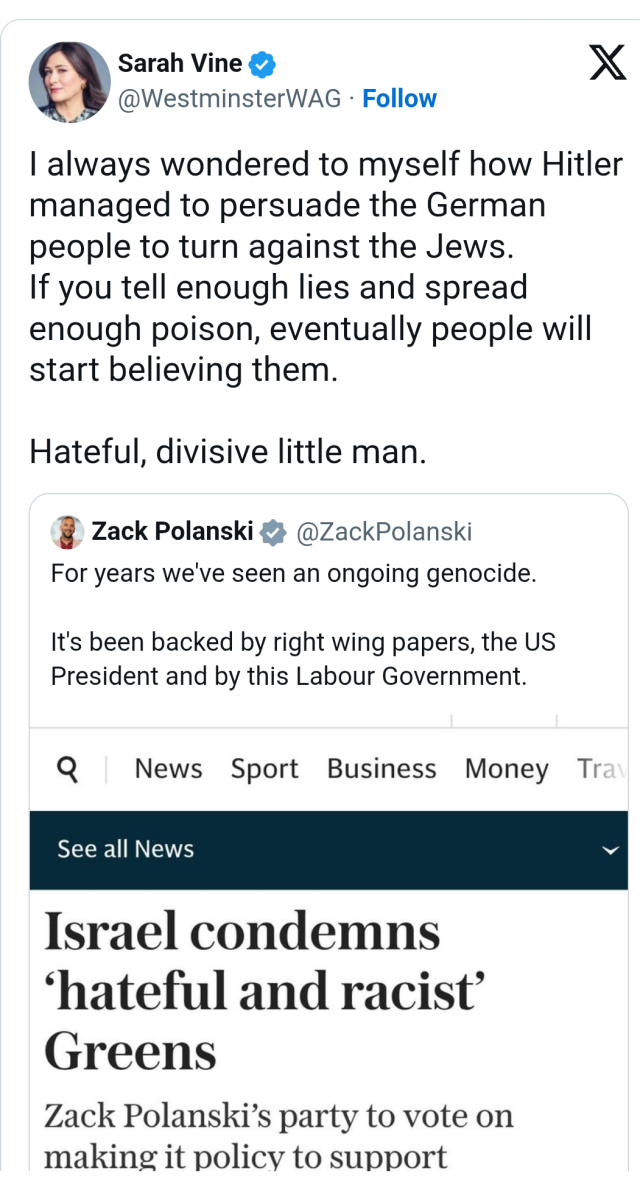The image size is (640, 1187).
Task: Follow Sarah Vine's account
Action: tap(399, 98)
